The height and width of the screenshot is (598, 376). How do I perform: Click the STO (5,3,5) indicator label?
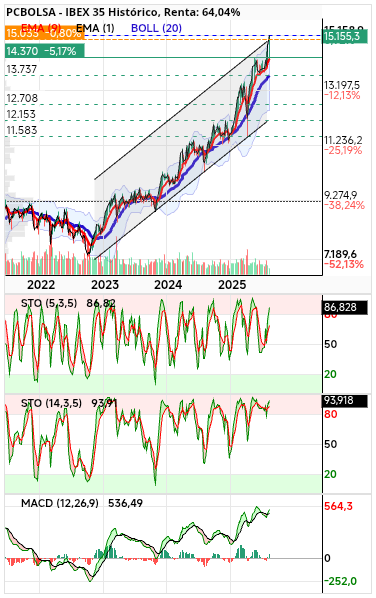pyautogui.click(x=49, y=304)
